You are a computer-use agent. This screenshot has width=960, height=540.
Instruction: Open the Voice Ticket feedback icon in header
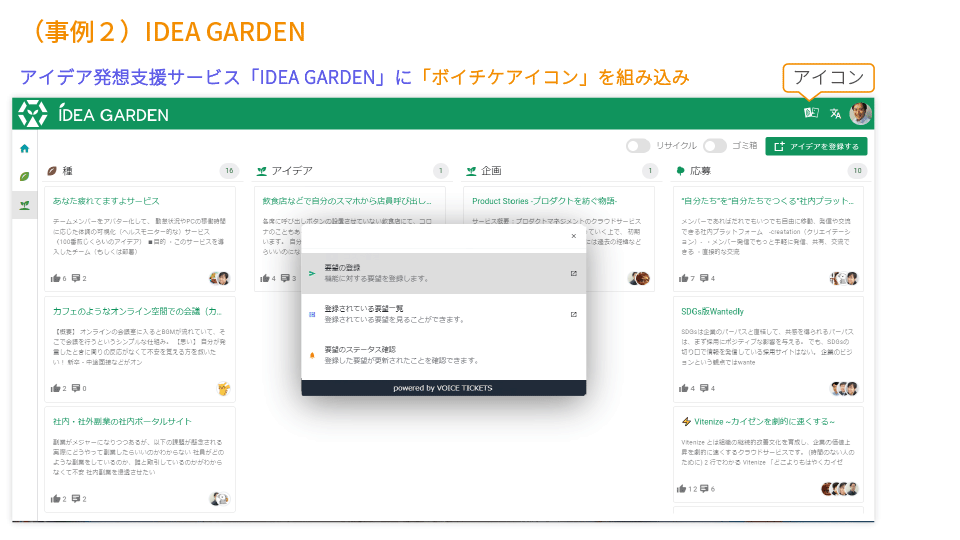[x=811, y=113]
